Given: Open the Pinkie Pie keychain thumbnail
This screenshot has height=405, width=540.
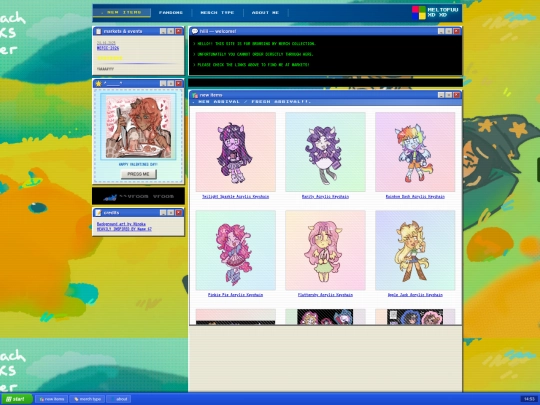Looking at the screenshot, I should 236,250.
